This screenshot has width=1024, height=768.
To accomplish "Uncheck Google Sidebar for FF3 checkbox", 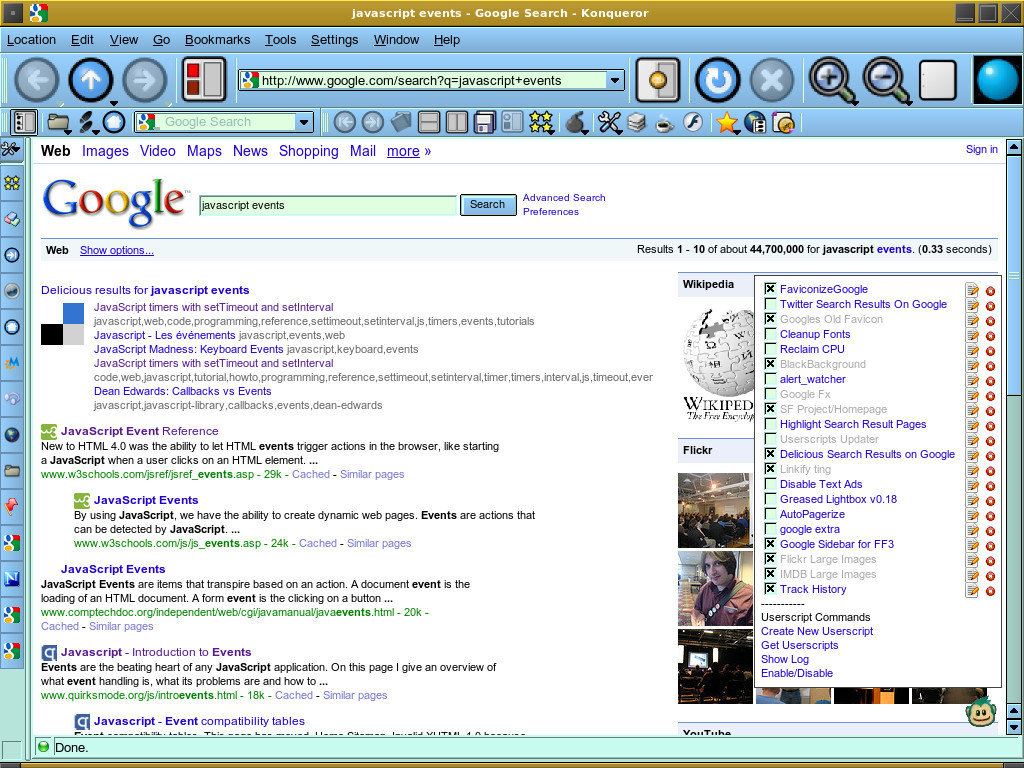I will pos(771,544).
